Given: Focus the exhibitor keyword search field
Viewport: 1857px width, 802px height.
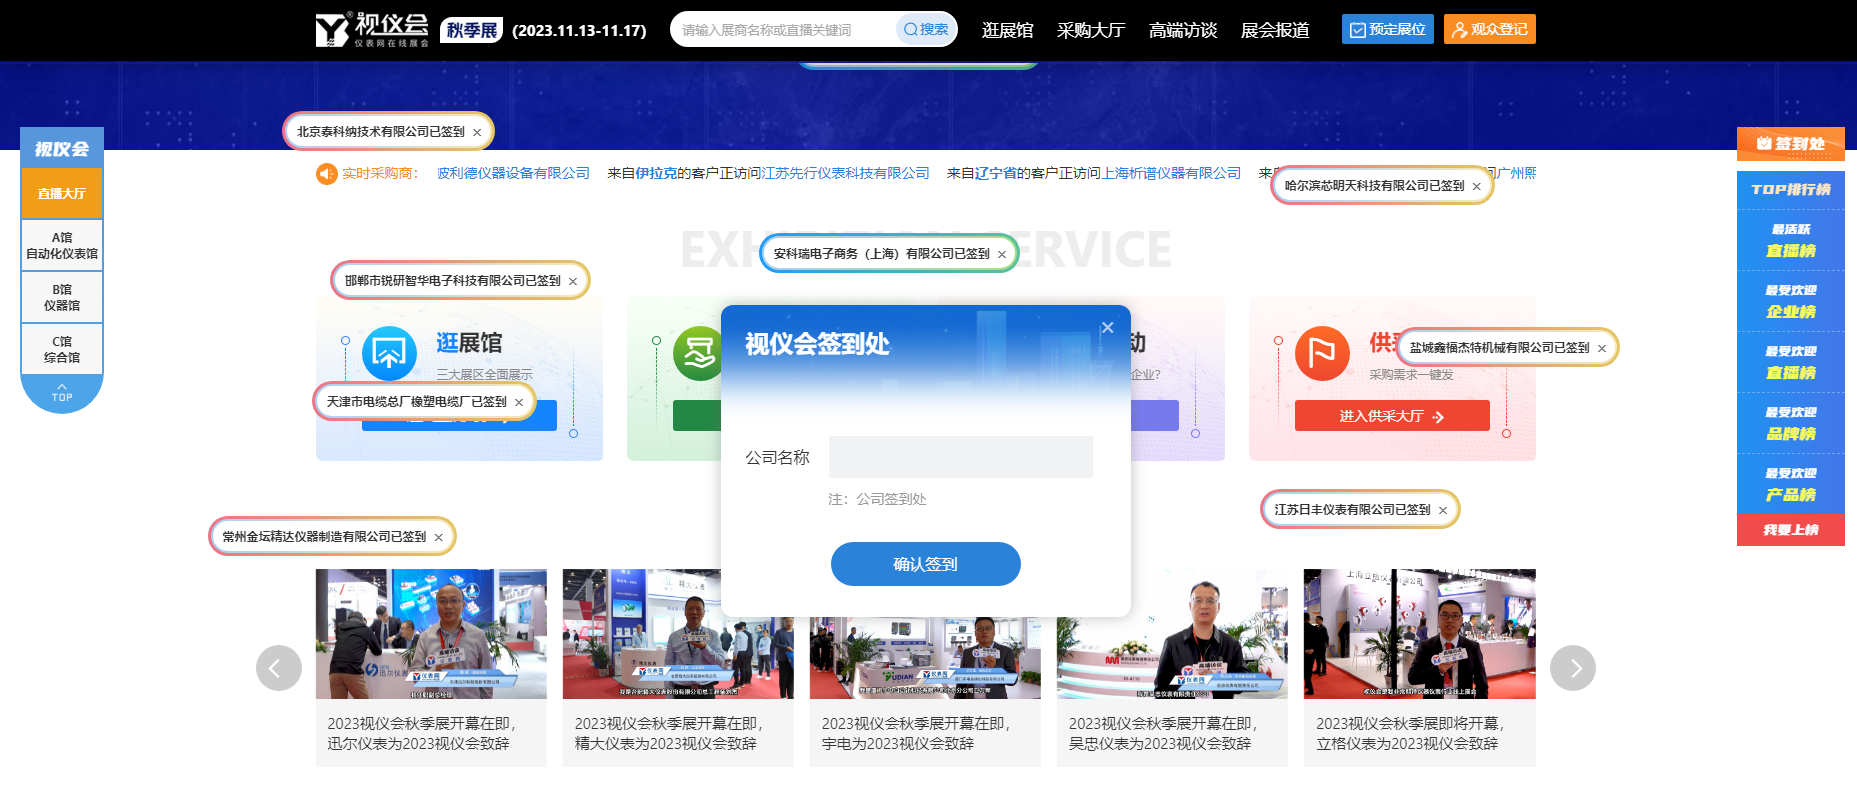Looking at the screenshot, I should tap(785, 30).
